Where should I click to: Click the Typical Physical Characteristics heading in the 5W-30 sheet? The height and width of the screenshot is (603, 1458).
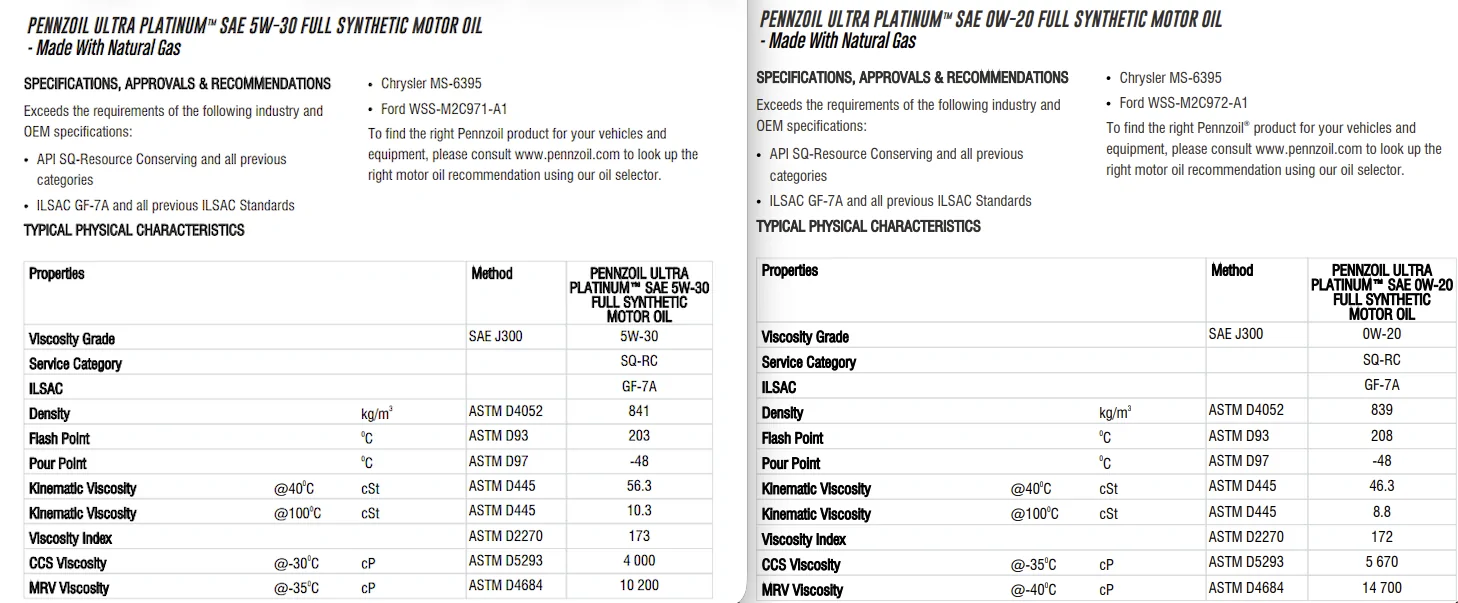coord(134,230)
